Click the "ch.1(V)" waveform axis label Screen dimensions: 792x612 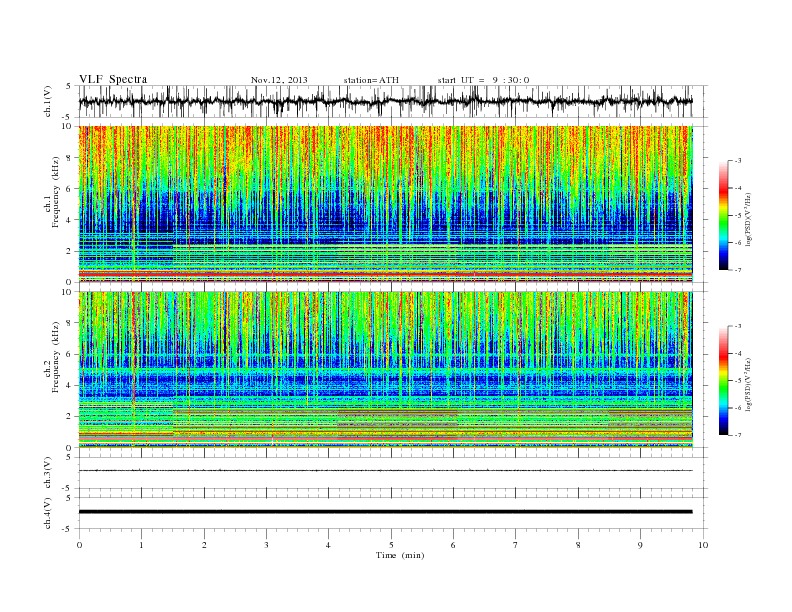[48, 101]
